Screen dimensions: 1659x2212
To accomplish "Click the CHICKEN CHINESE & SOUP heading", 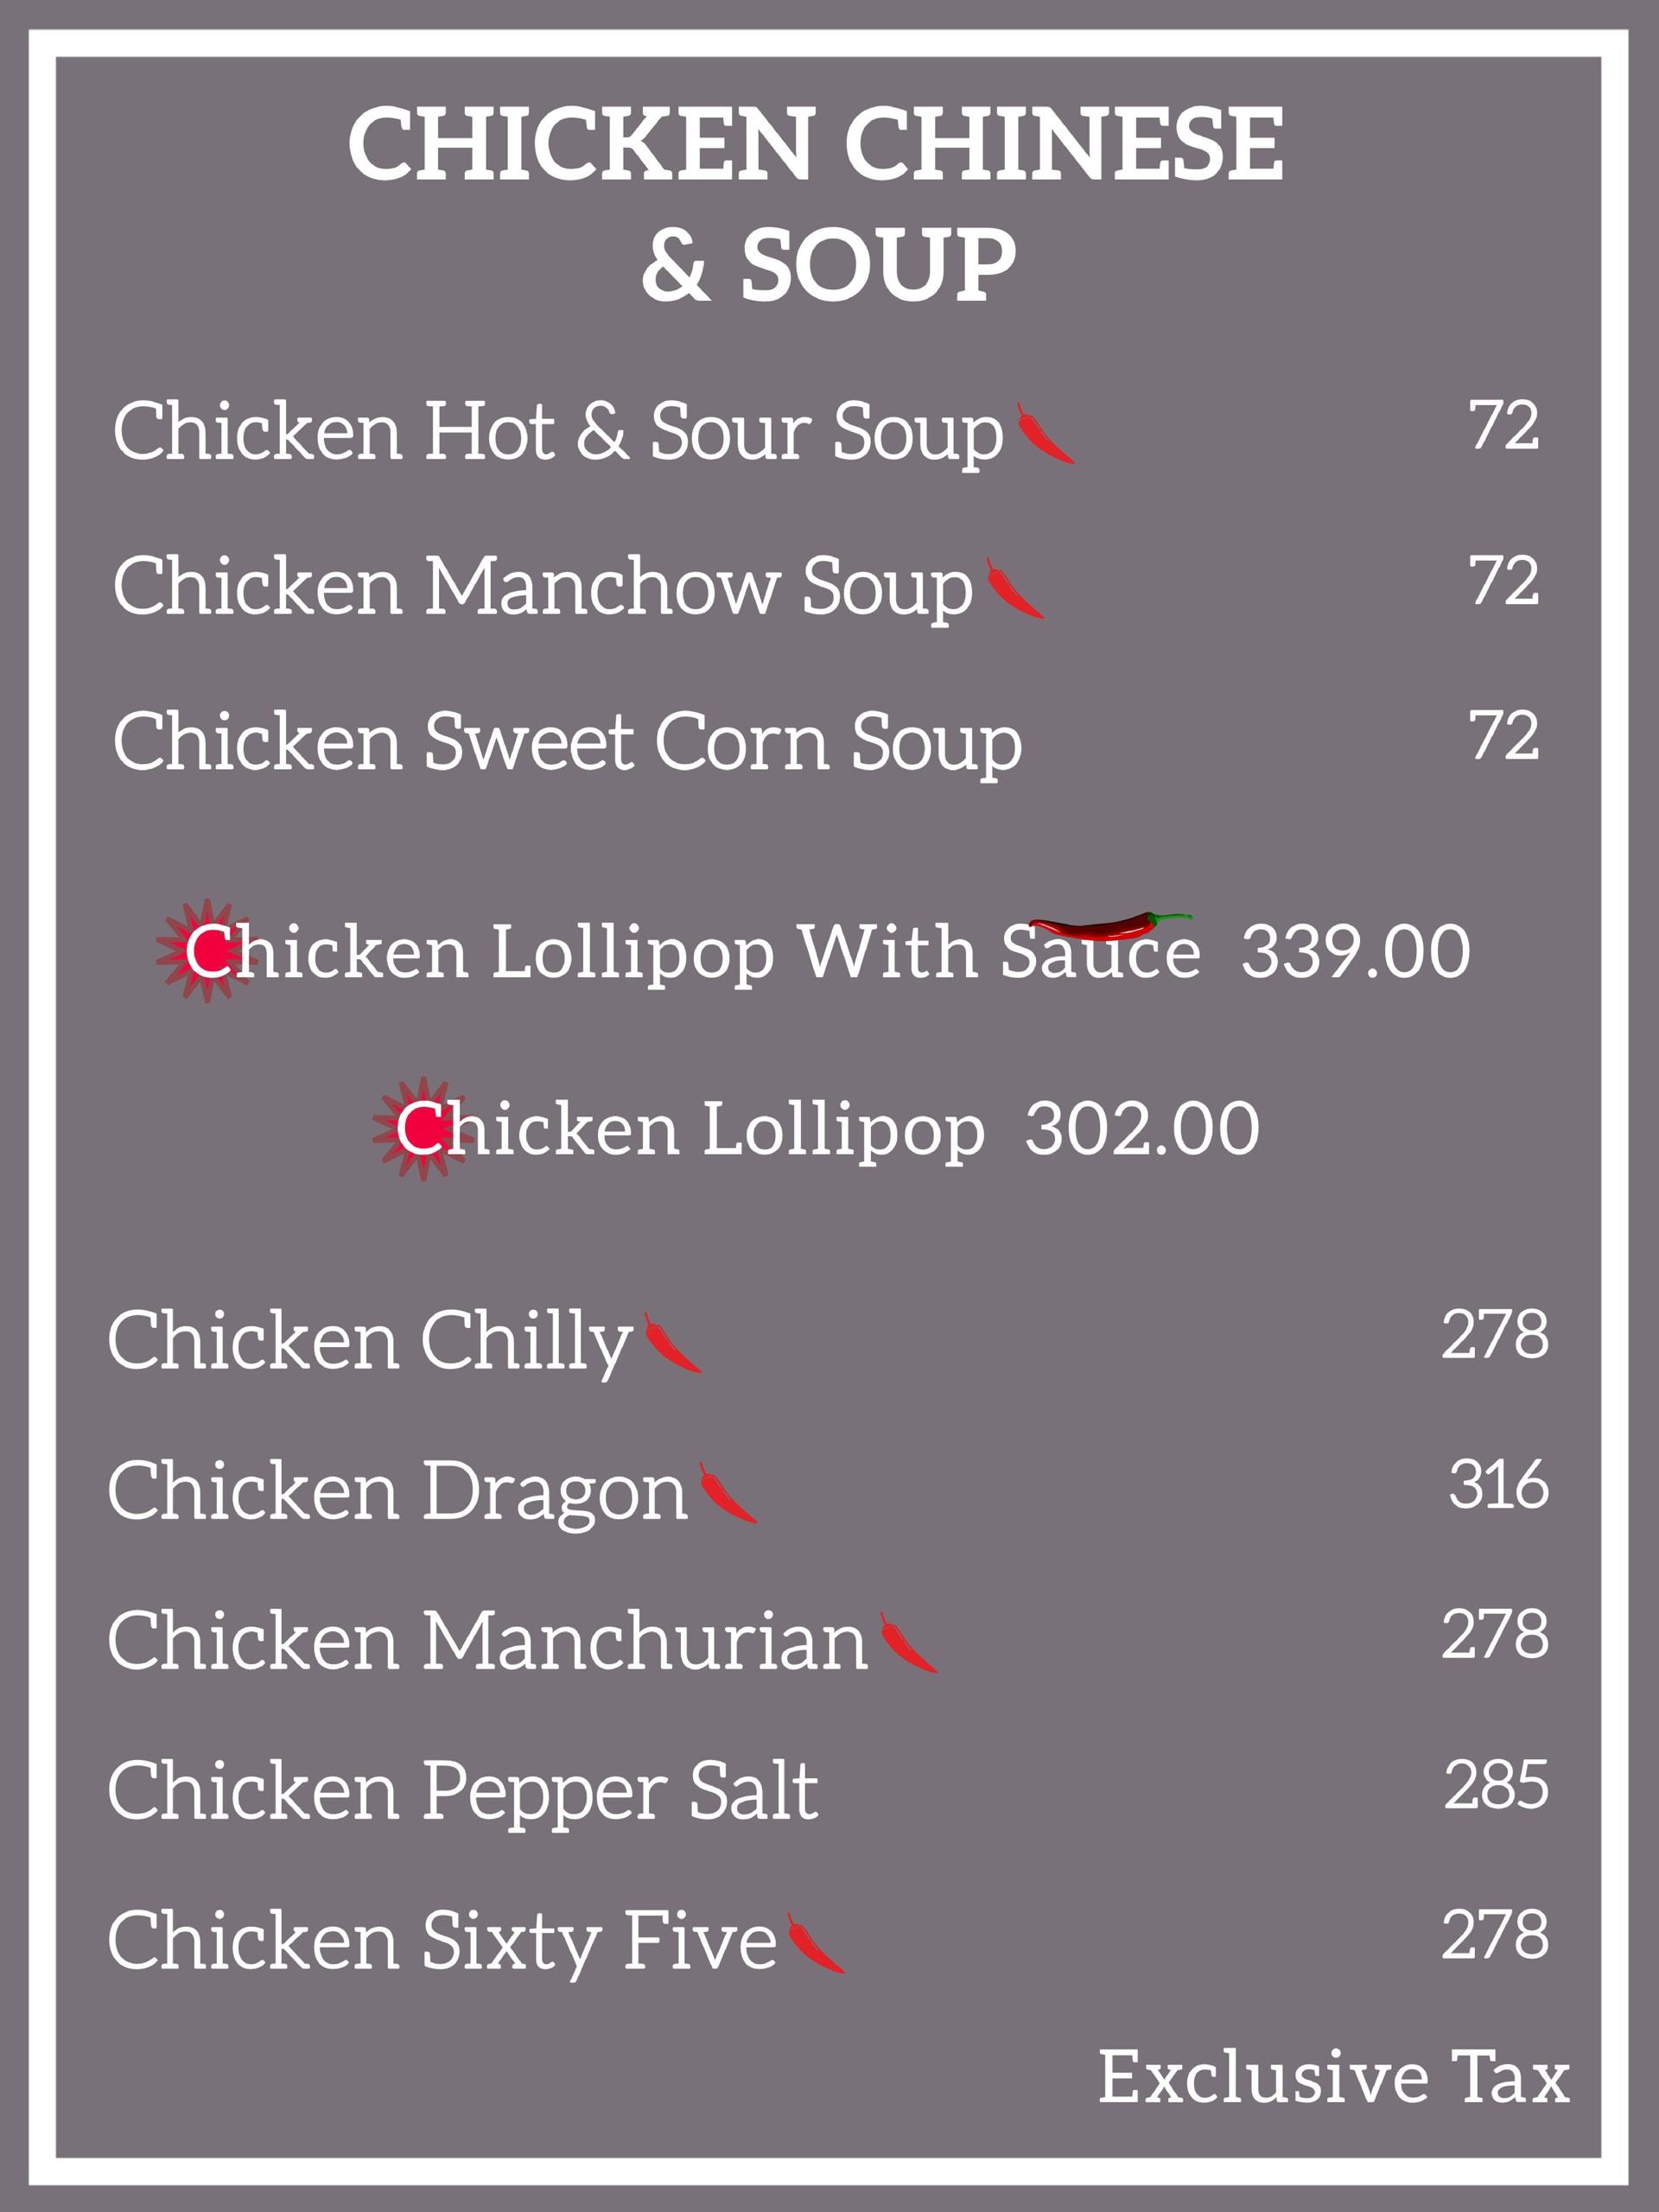I will pyautogui.click(x=816, y=203).
